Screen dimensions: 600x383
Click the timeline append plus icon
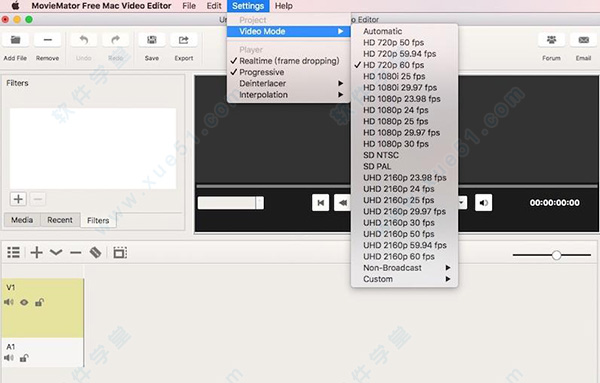coord(36,253)
